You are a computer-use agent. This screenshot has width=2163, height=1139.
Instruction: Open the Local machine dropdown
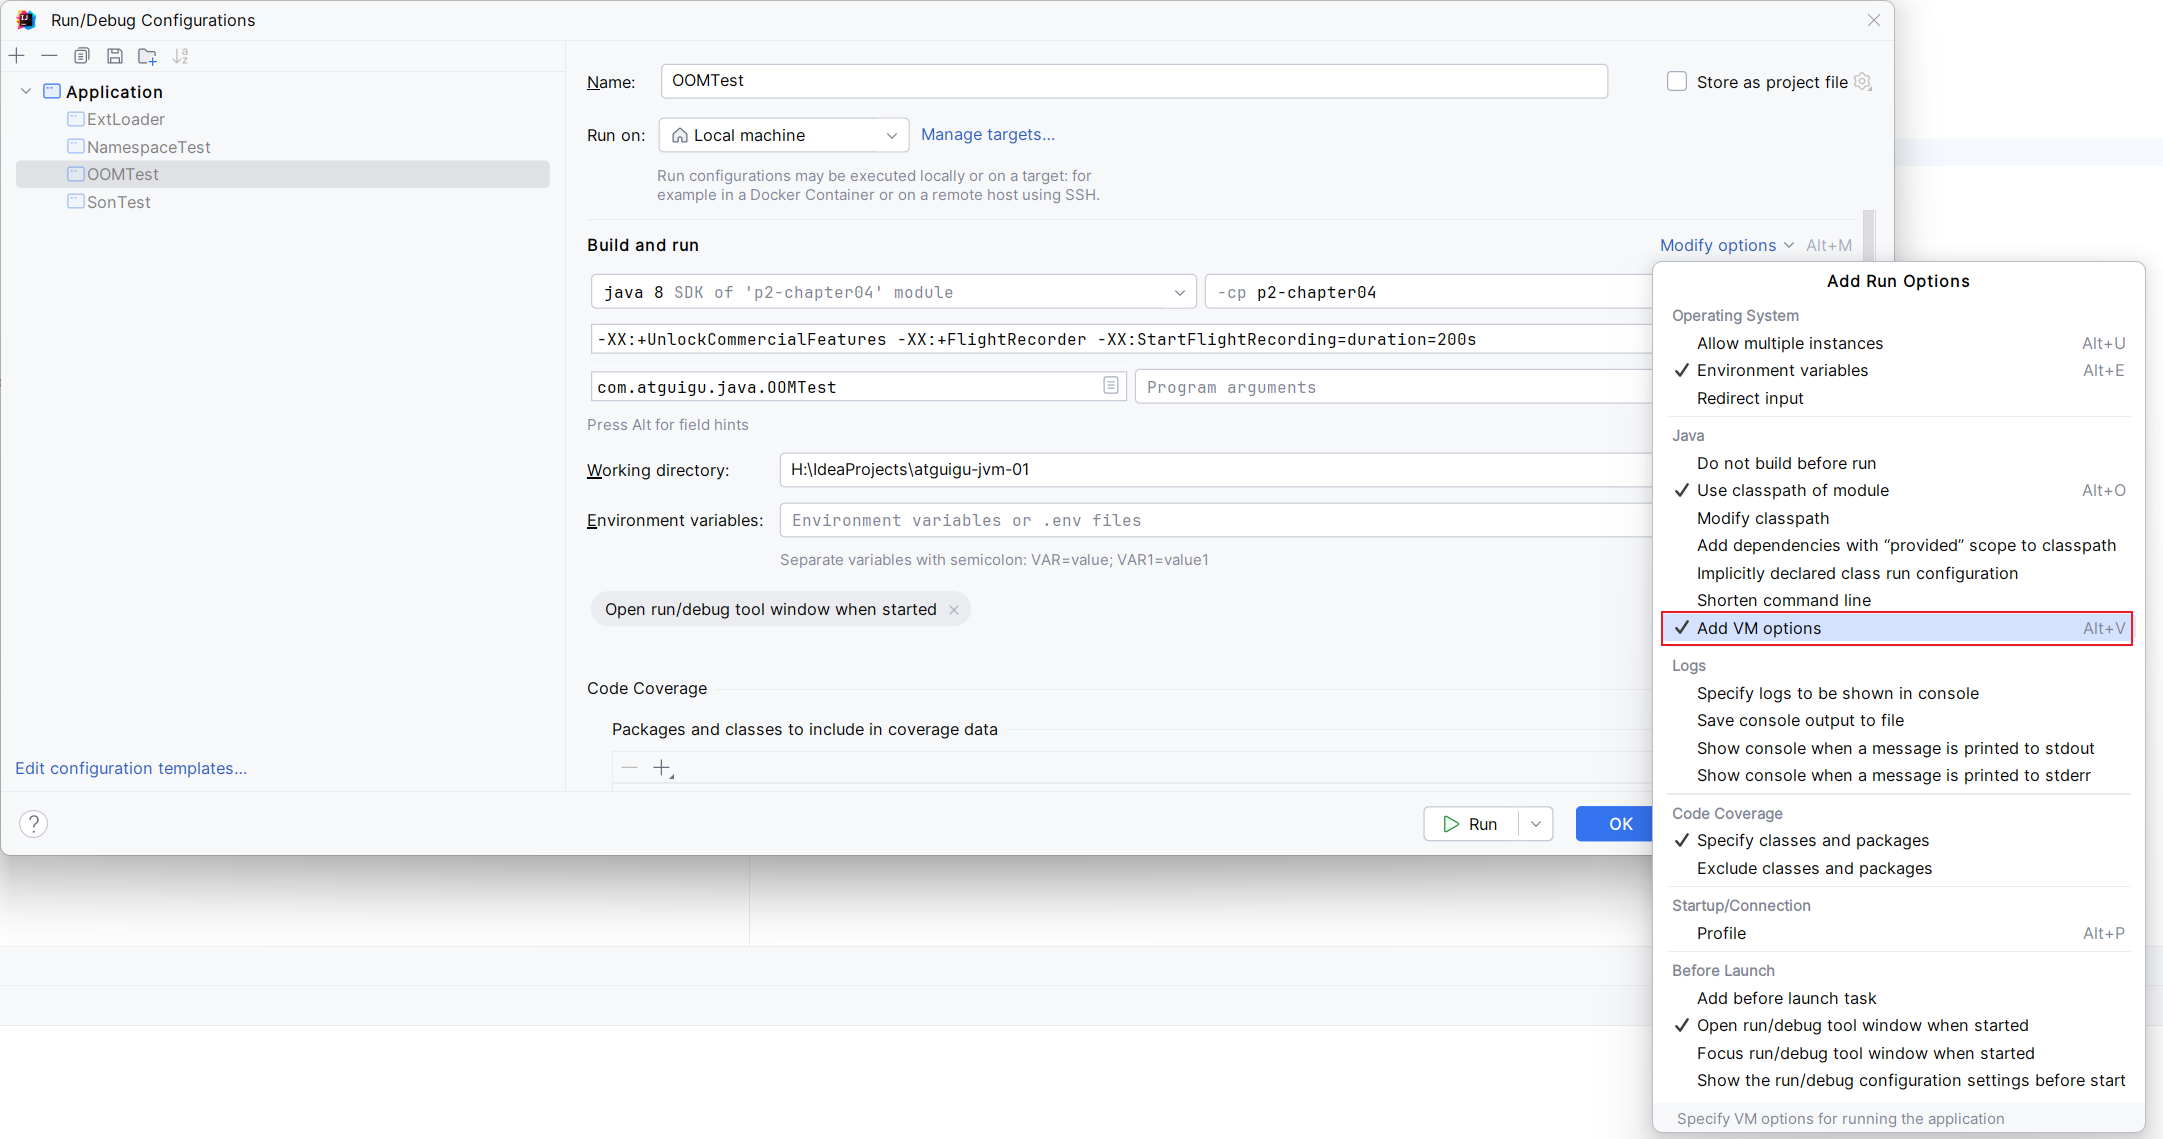click(783, 135)
